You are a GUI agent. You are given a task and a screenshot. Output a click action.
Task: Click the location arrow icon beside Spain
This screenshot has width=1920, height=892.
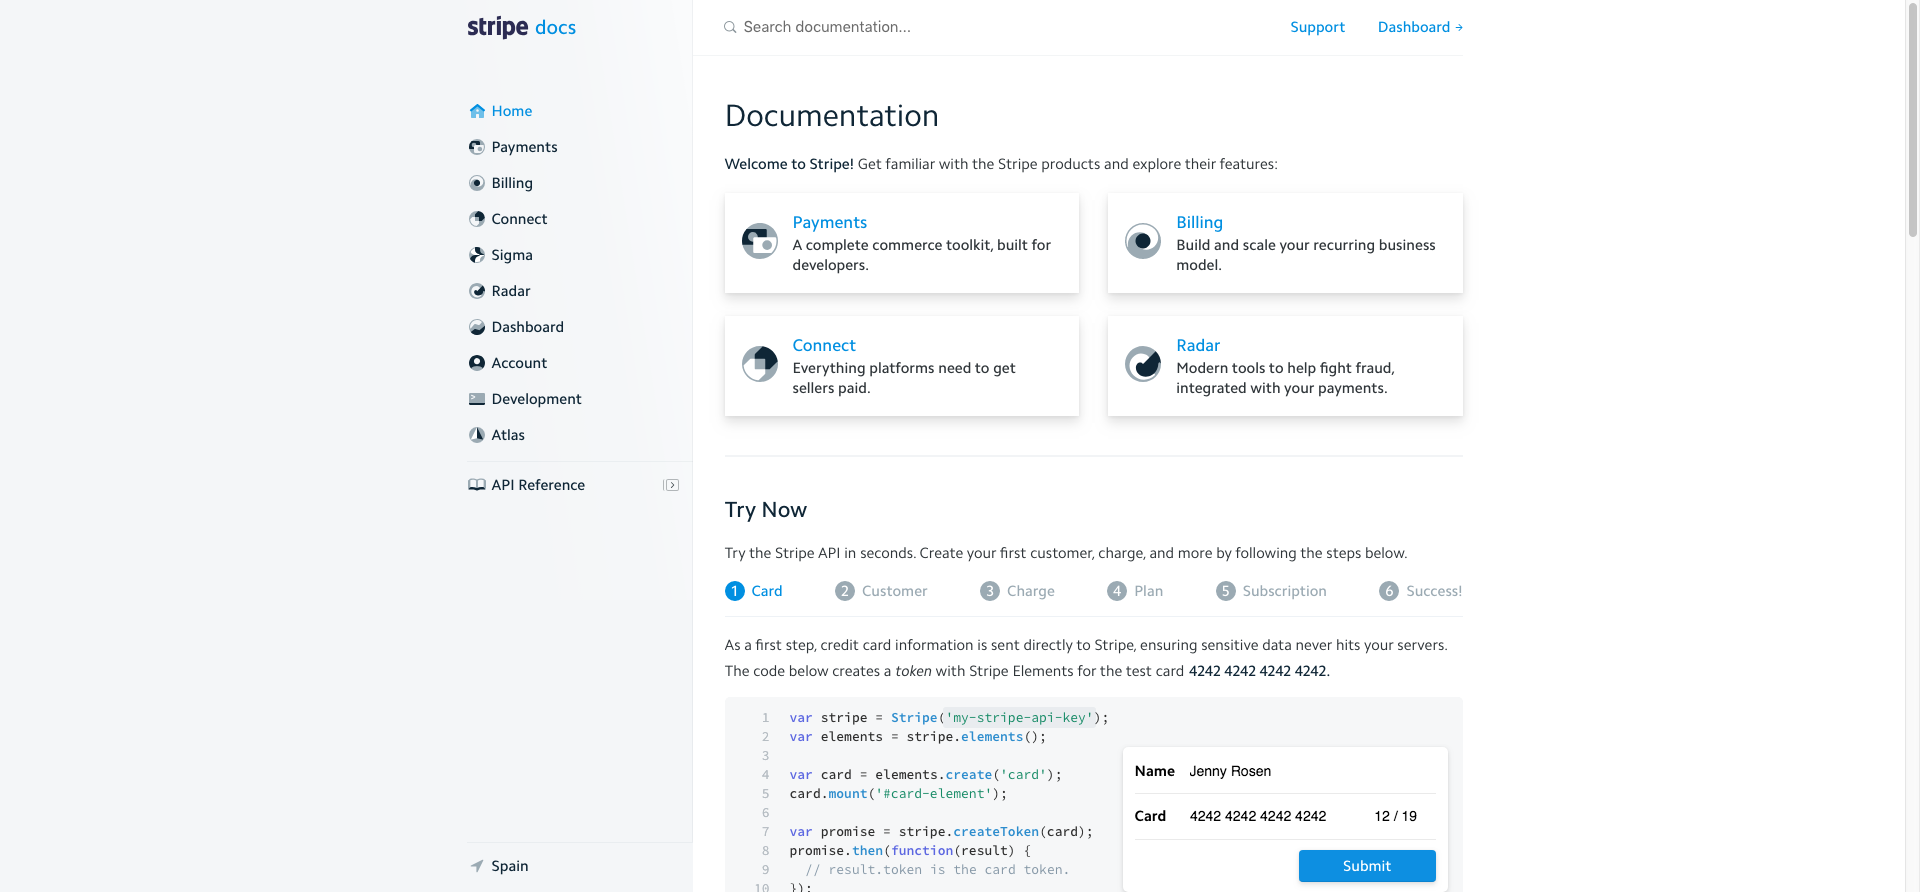click(477, 866)
